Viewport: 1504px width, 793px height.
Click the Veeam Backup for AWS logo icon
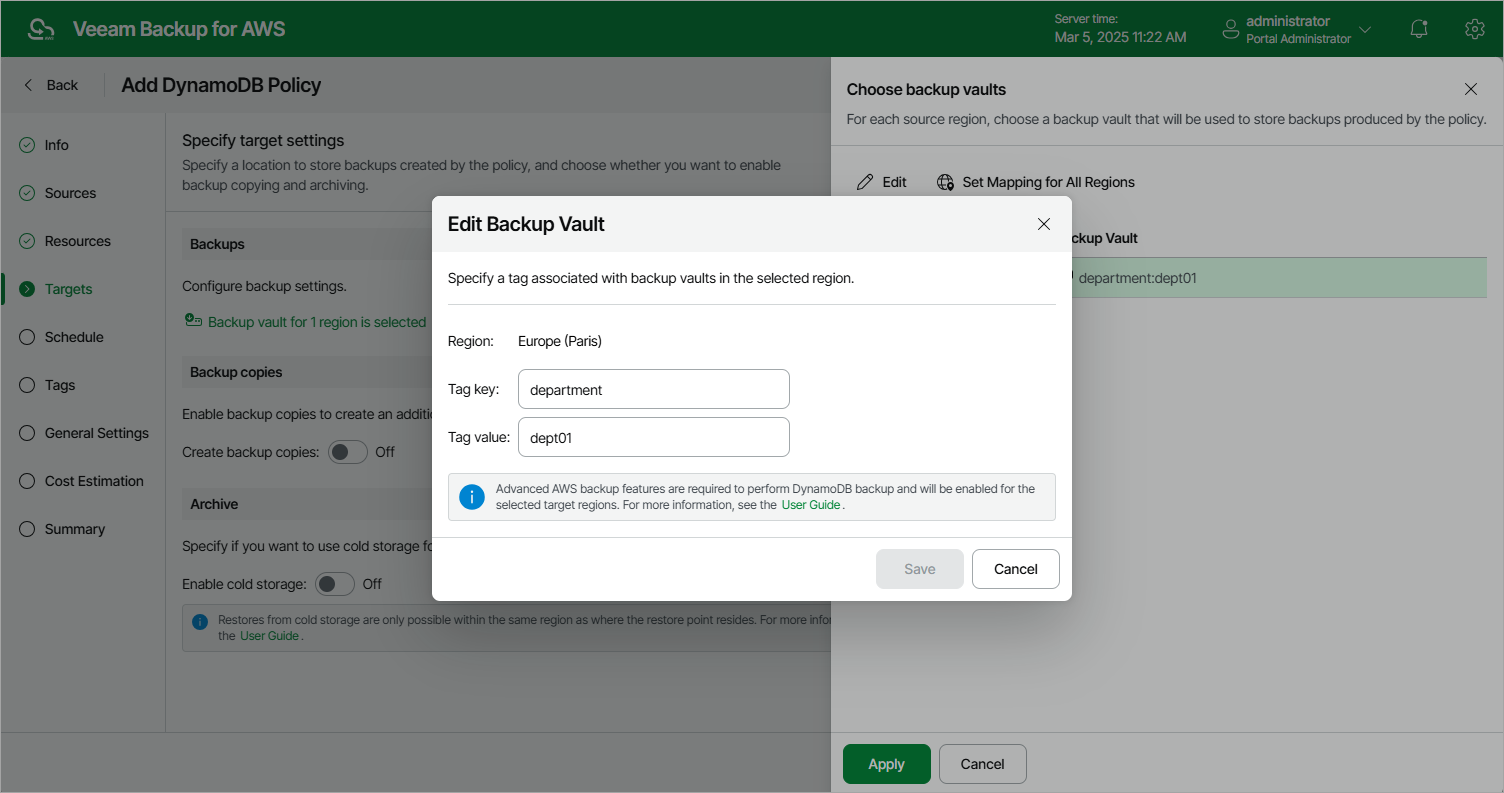point(41,29)
